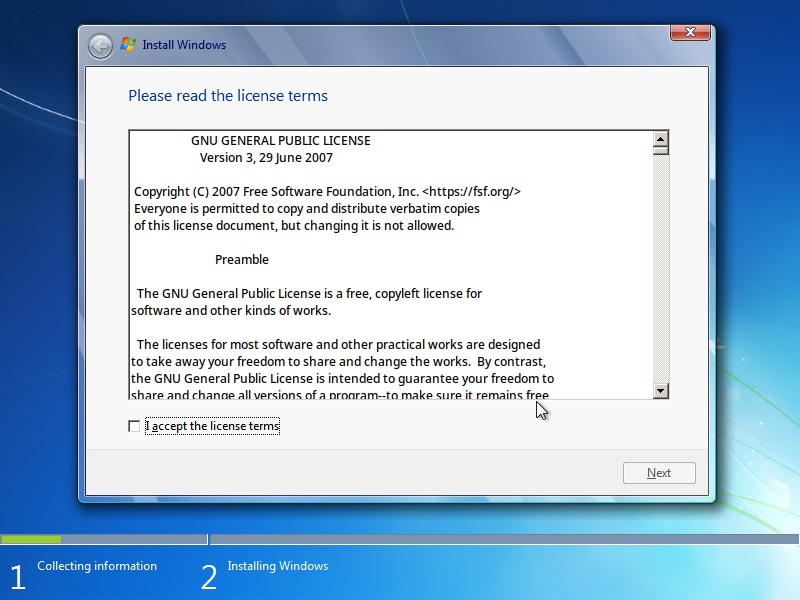This screenshot has width=800, height=600.
Task: Click the license scrollbar down arrow
Action: pyautogui.click(x=660, y=390)
